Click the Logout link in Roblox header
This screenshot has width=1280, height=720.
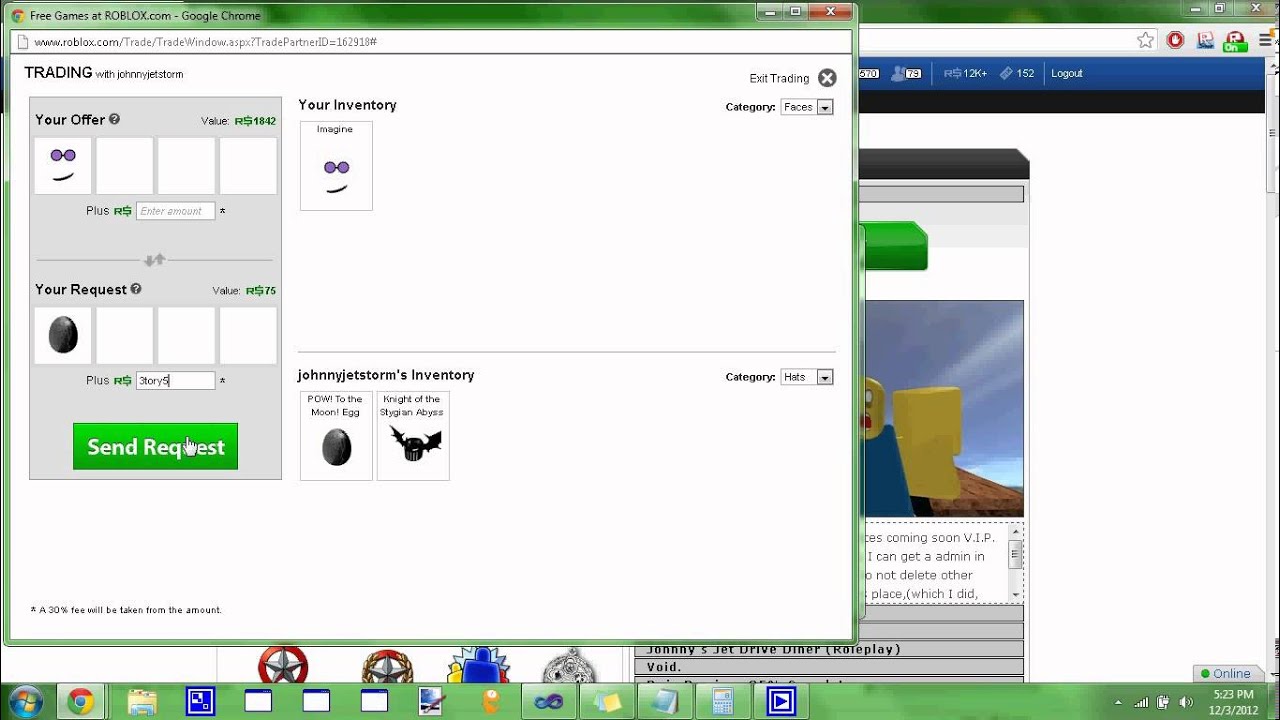[1067, 73]
